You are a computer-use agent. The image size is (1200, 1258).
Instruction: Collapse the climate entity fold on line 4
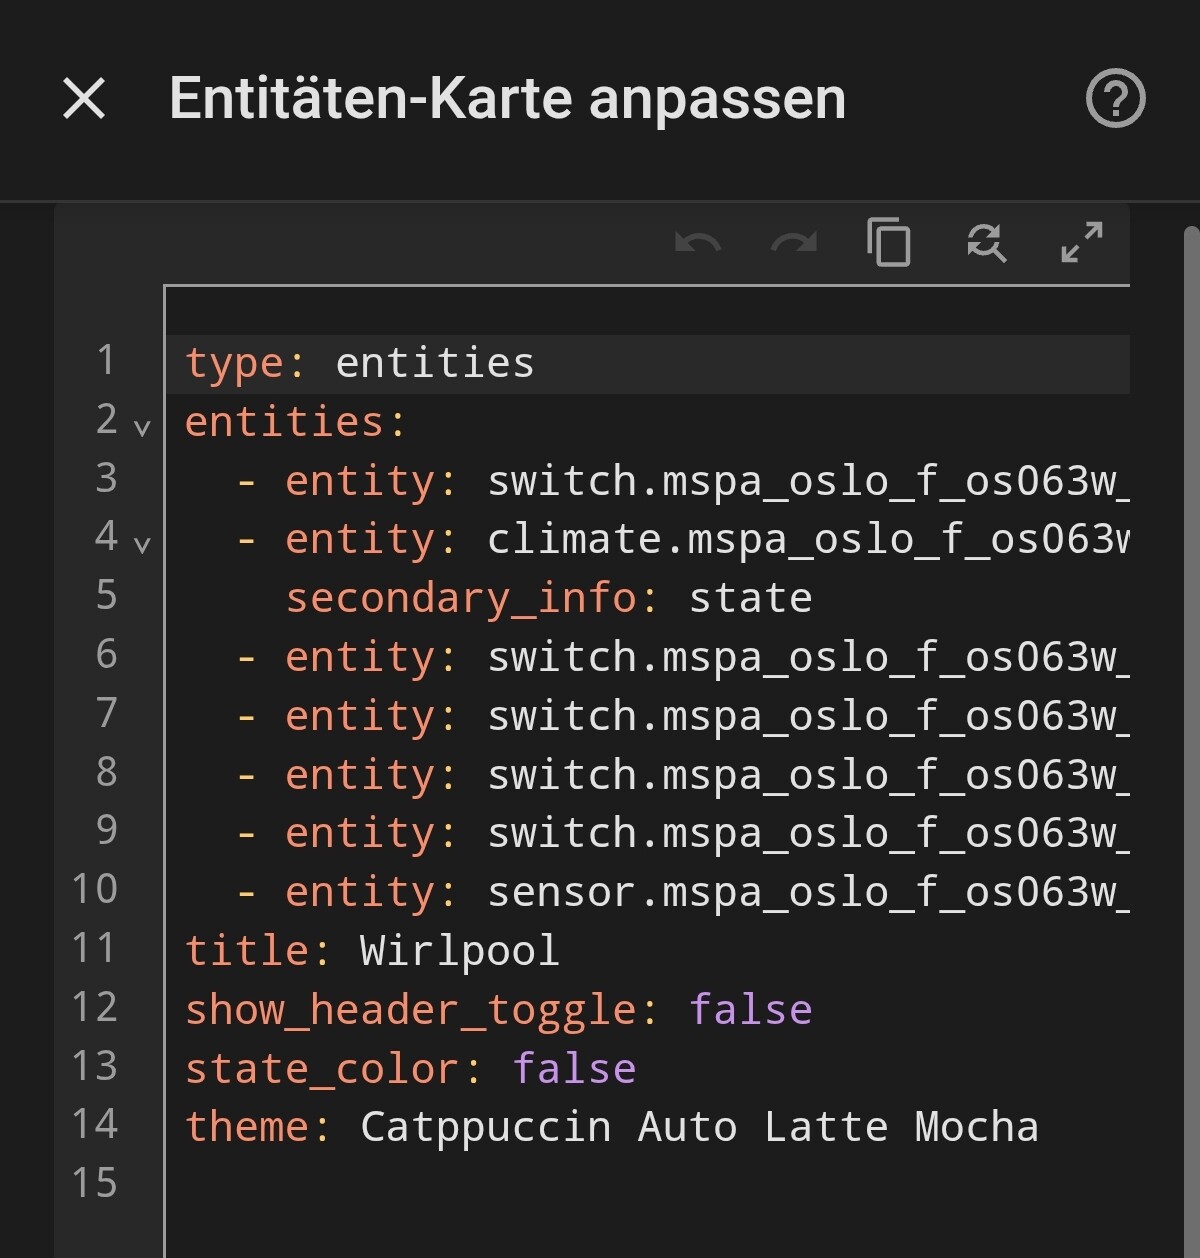pos(142,545)
